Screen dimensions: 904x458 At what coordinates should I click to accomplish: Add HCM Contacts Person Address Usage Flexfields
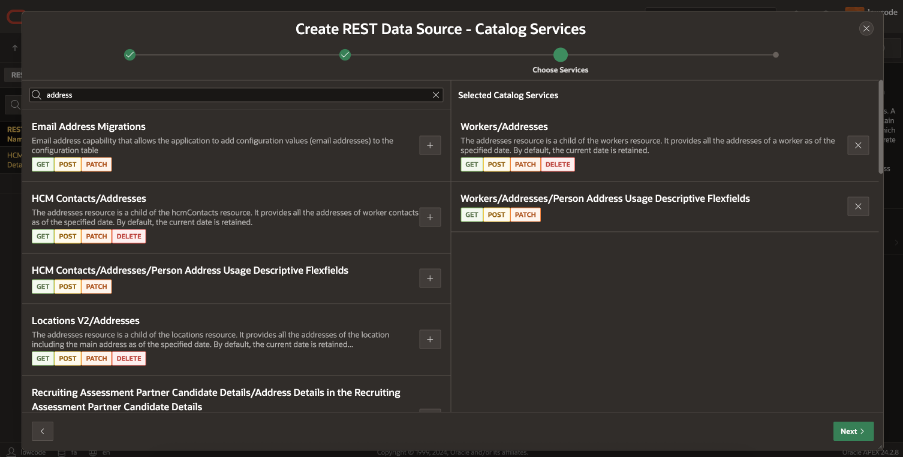tap(429, 279)
